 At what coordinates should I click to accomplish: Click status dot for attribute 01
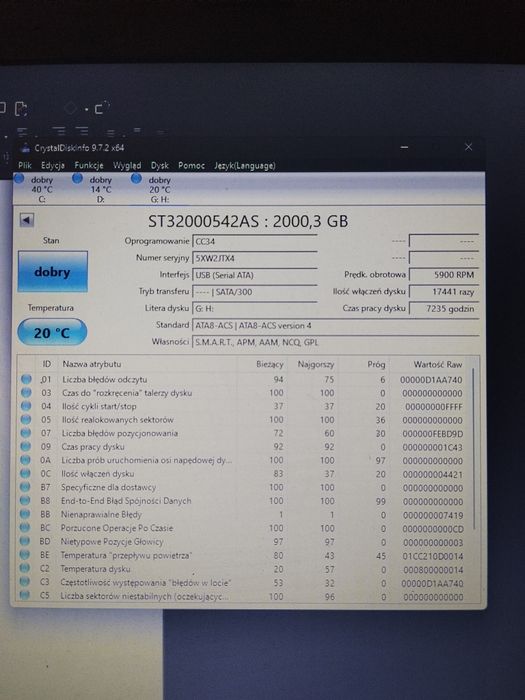(x=26, y=379)
